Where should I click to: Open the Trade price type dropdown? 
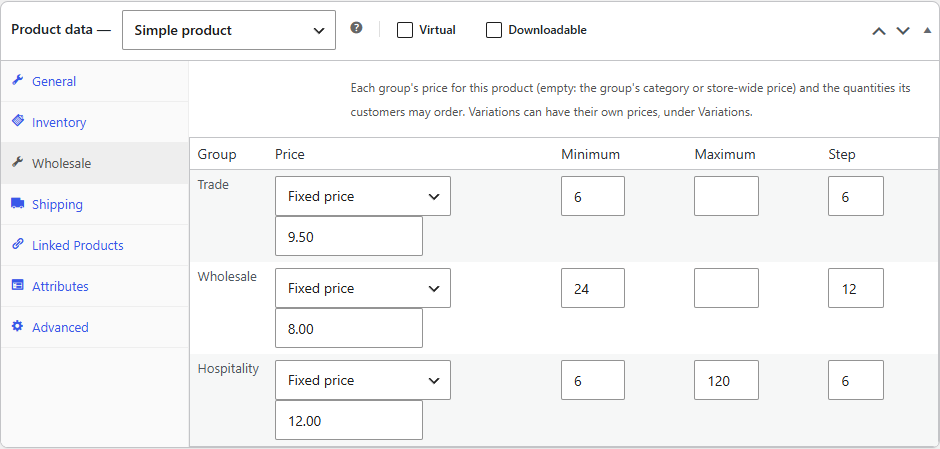pos(363,196)
